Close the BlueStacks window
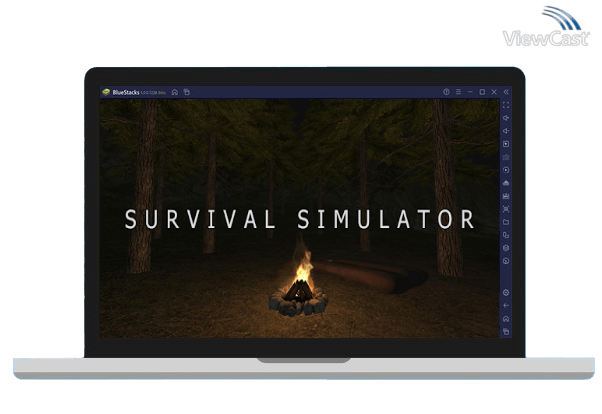 pyautogui.click(x=494, y=92)
